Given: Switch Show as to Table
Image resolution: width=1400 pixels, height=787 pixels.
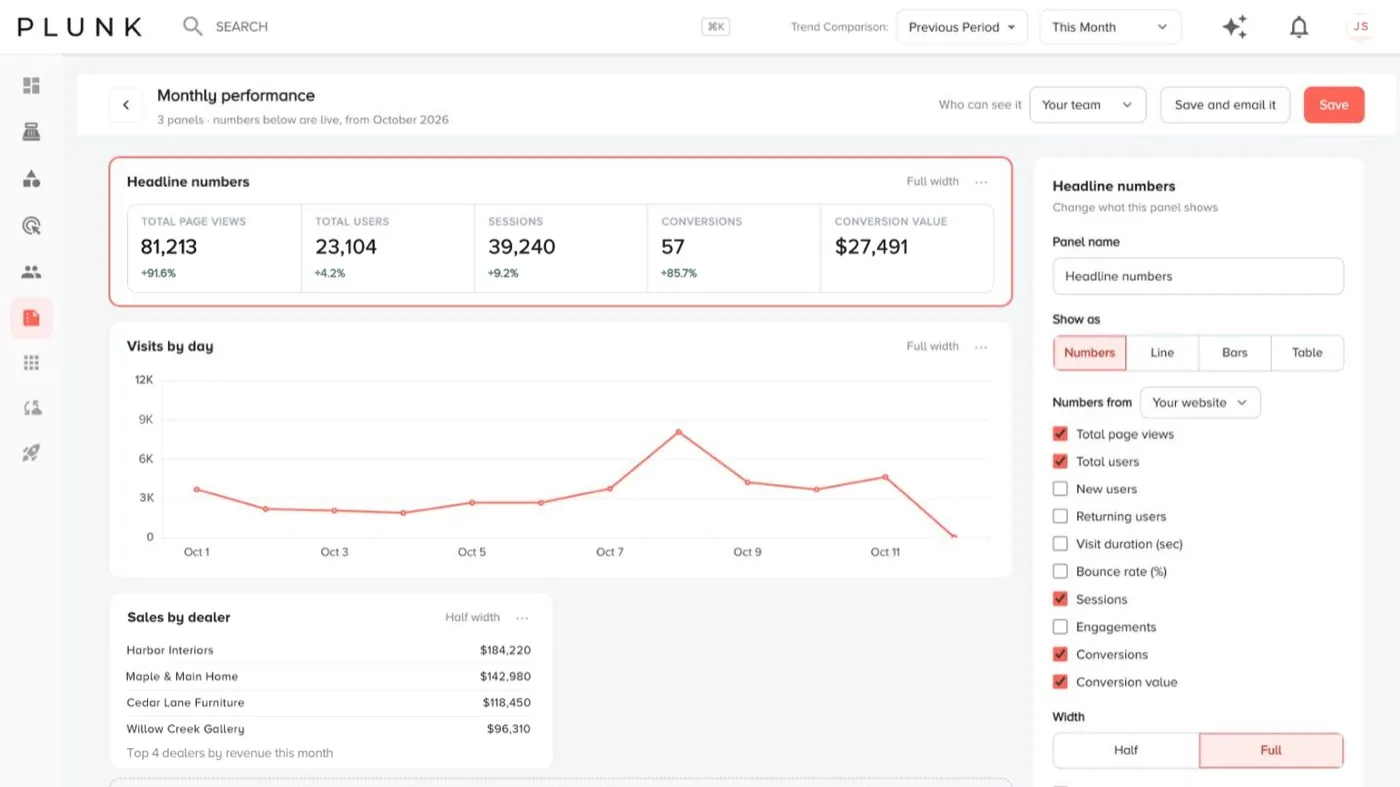Looking at the screenshot, I should 1307,353.
